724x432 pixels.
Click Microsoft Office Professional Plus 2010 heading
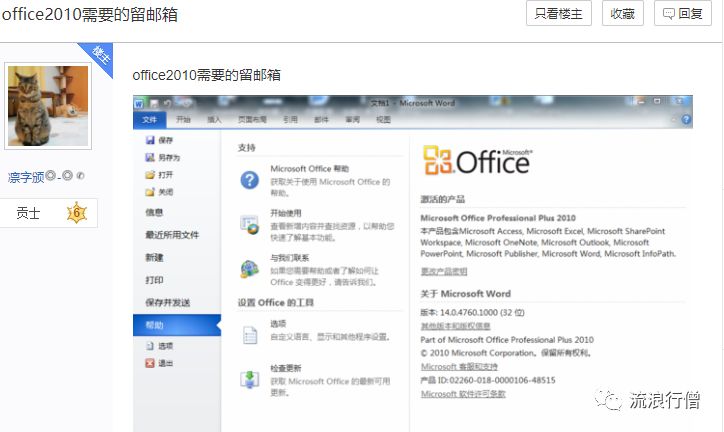(498, 218)
